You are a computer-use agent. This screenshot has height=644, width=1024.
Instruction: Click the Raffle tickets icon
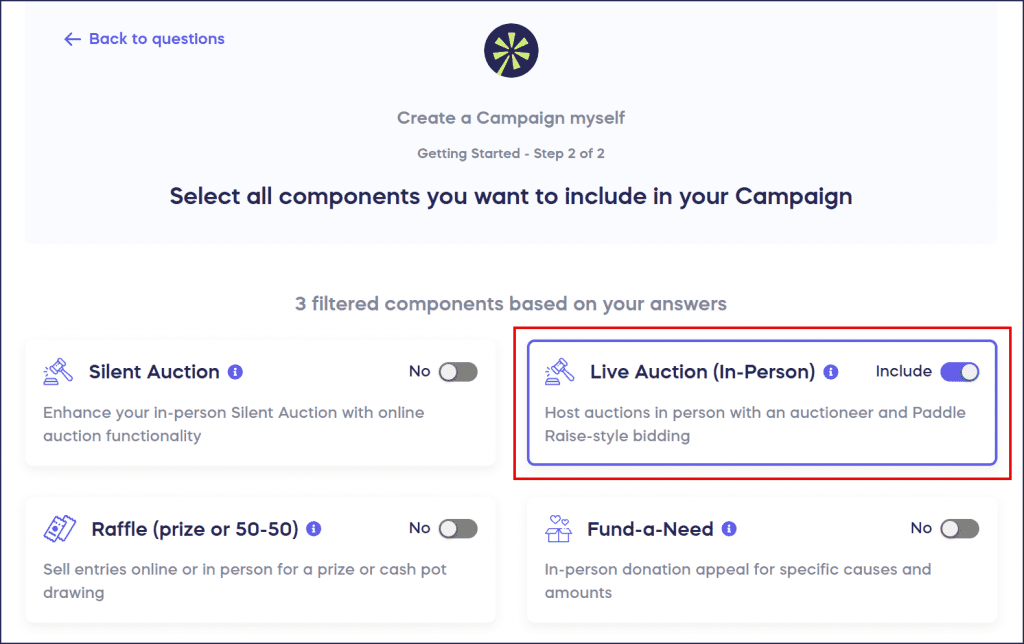coord(60,528)
